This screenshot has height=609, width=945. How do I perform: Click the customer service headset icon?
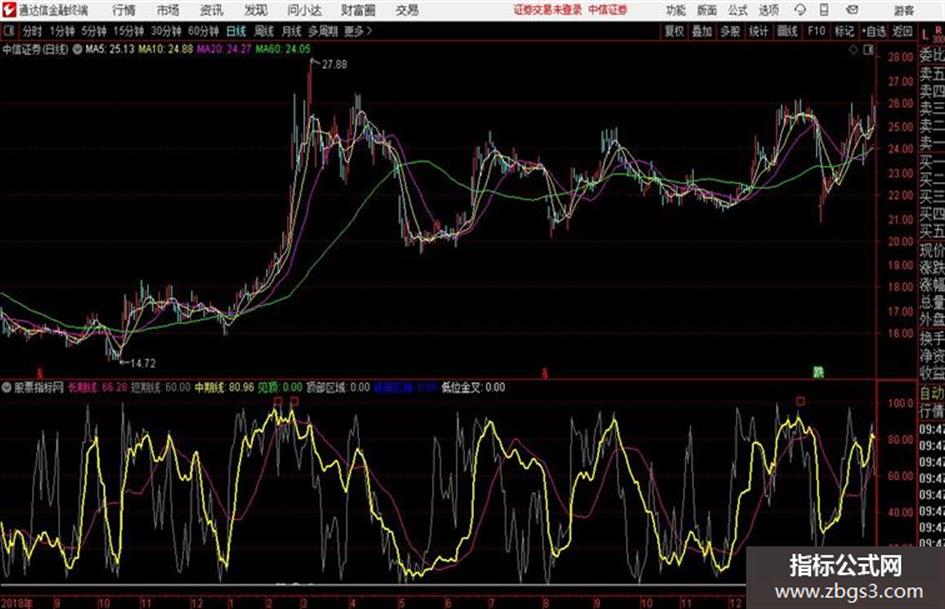(800, 10)
